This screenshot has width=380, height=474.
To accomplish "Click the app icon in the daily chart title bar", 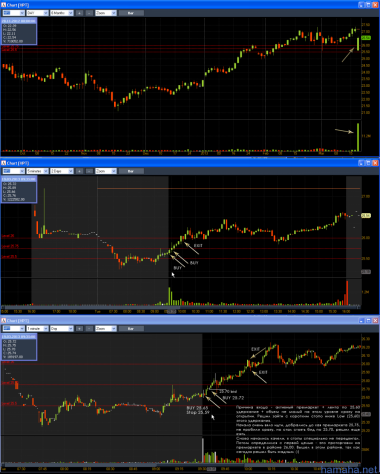I will click(x=4, y=5).
